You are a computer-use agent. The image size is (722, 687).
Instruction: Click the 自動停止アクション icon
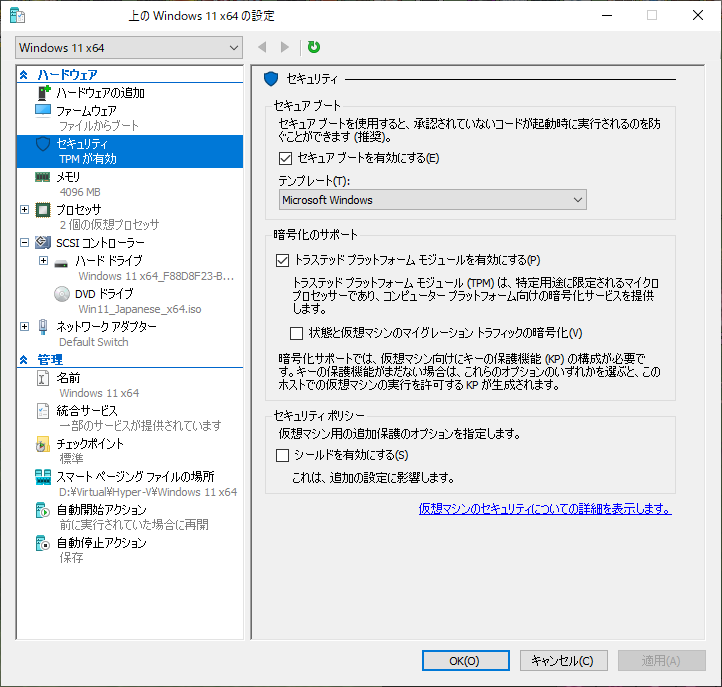42,543
